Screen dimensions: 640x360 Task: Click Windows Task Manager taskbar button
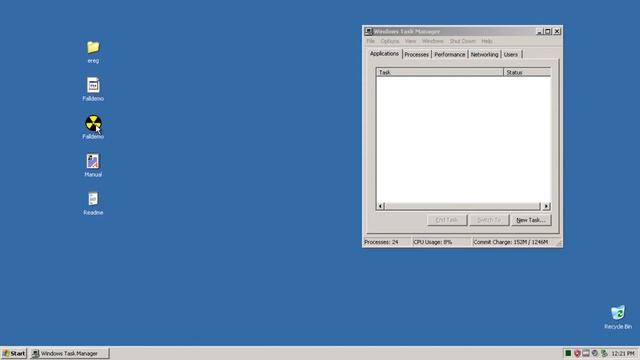pos(70,353)
